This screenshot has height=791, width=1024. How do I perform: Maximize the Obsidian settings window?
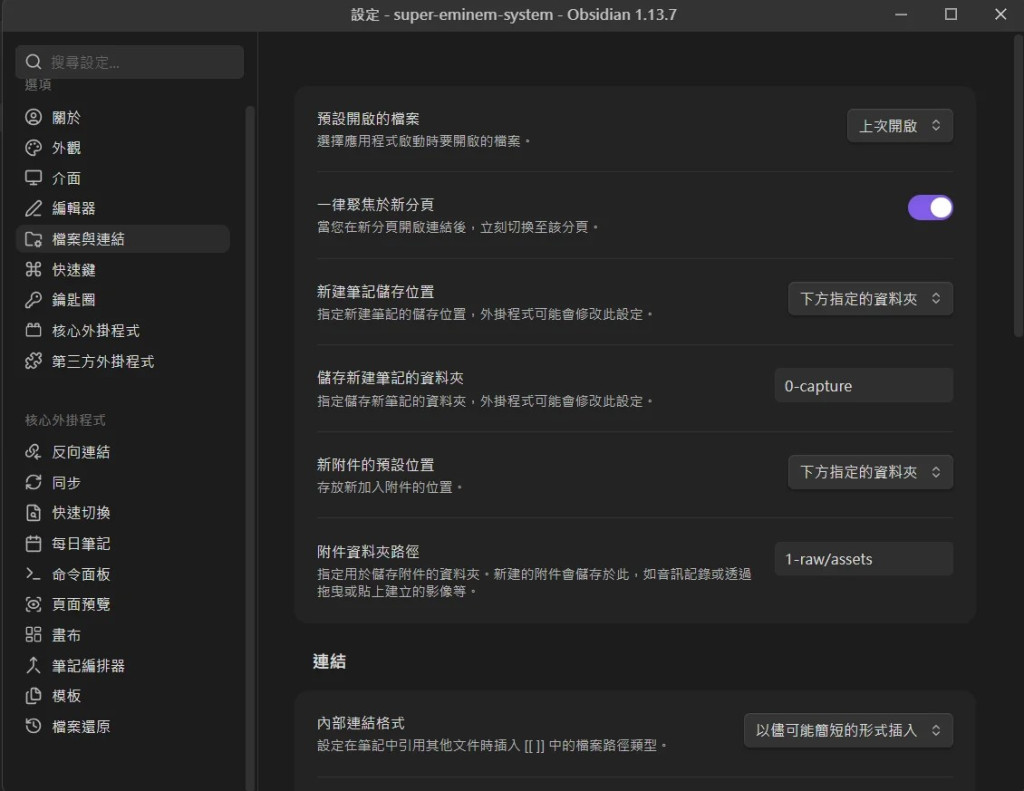point(951,14)
